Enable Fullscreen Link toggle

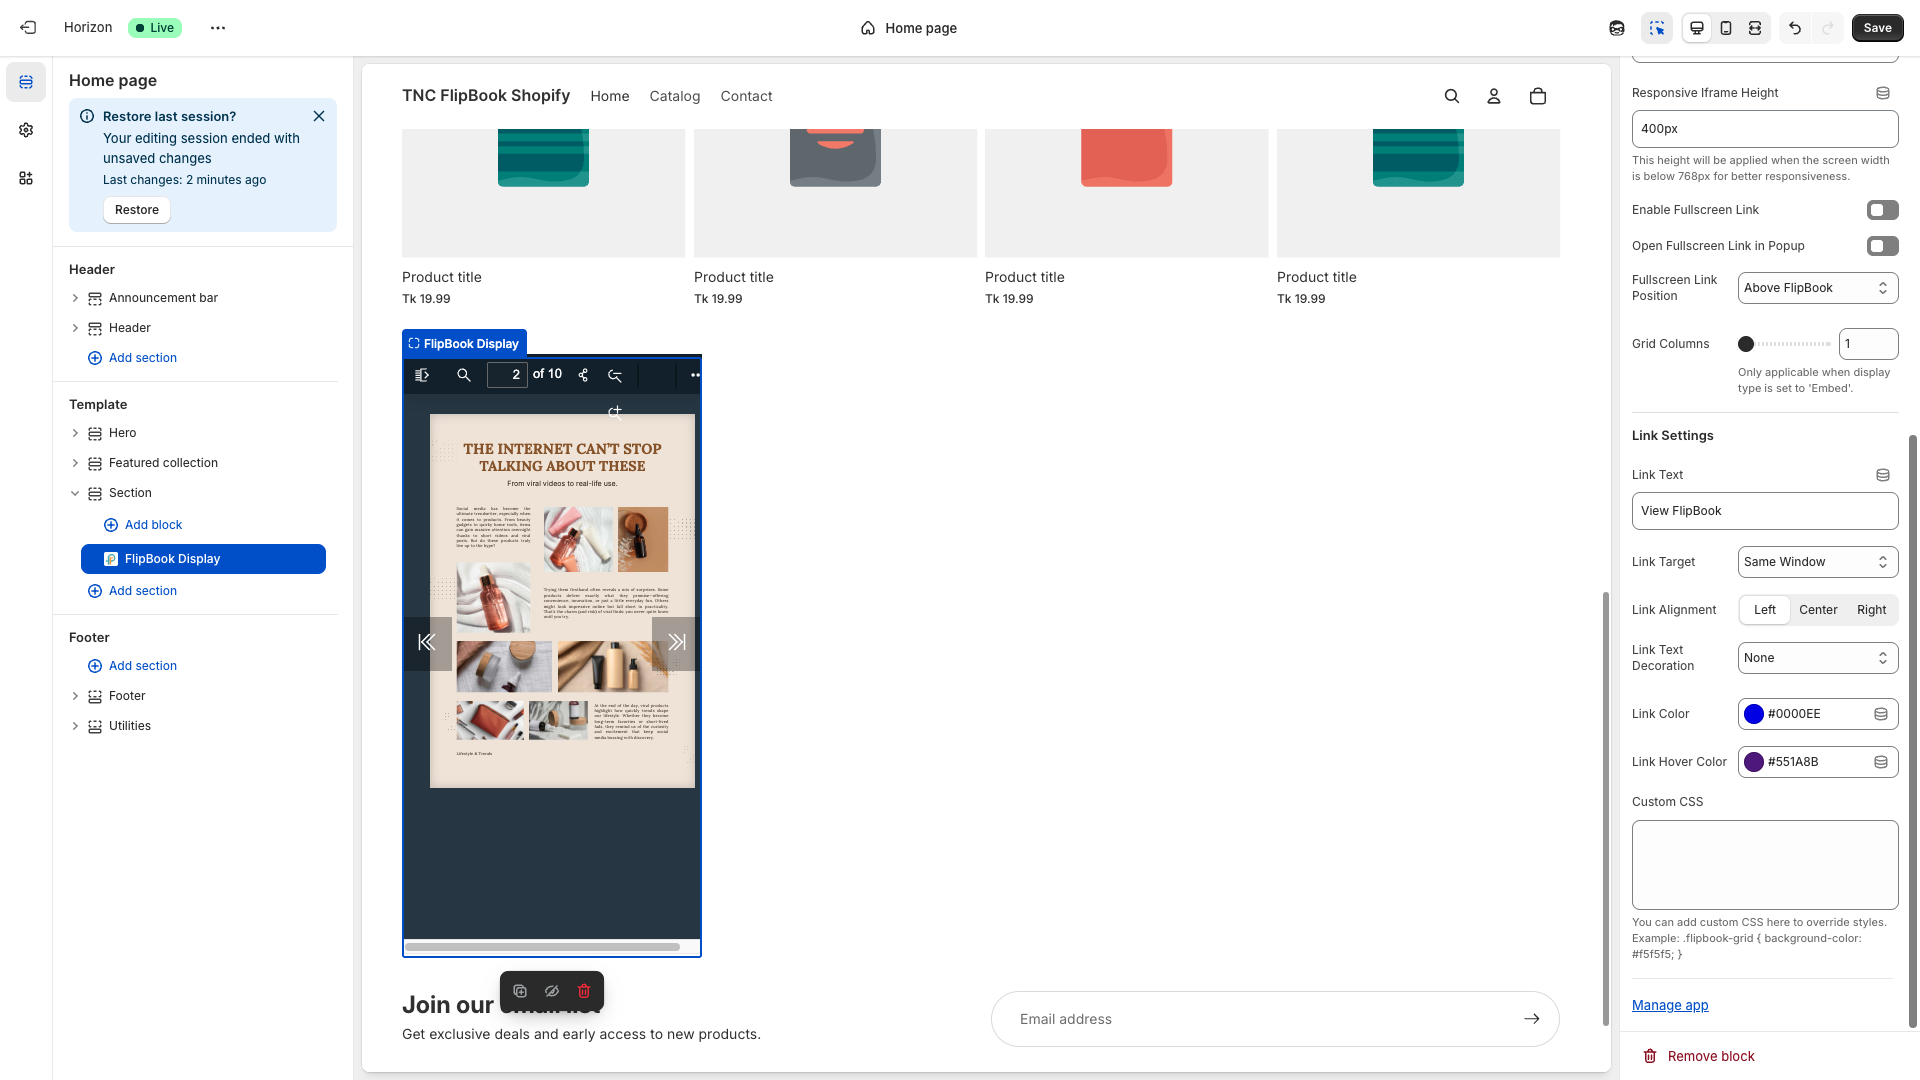pos(1882,210)
